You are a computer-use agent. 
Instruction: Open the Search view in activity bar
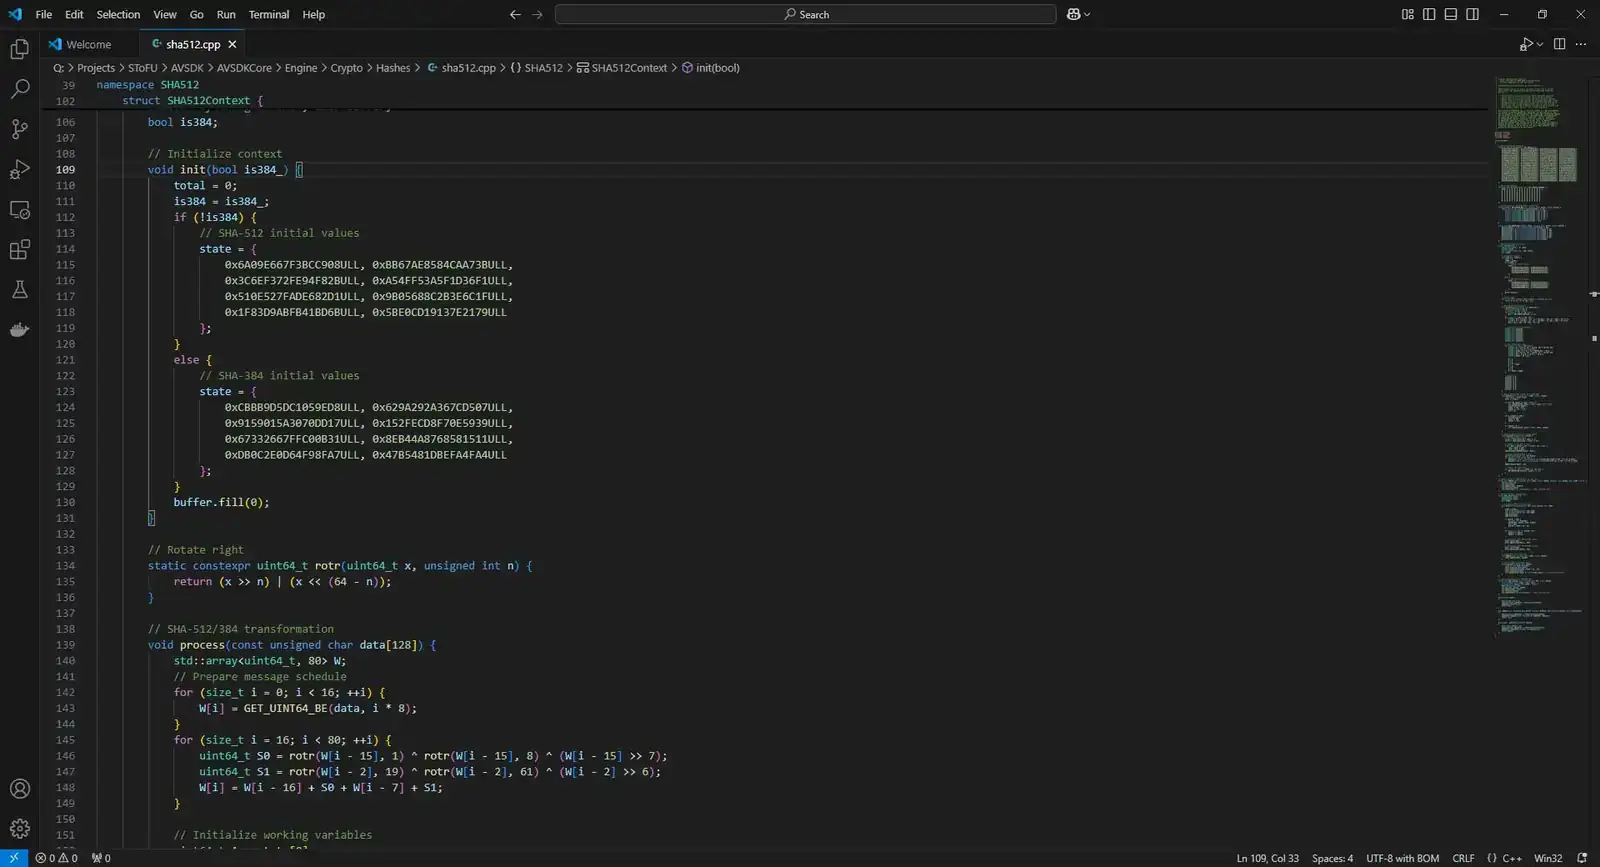pyautogui.click(x=19, y=89)
